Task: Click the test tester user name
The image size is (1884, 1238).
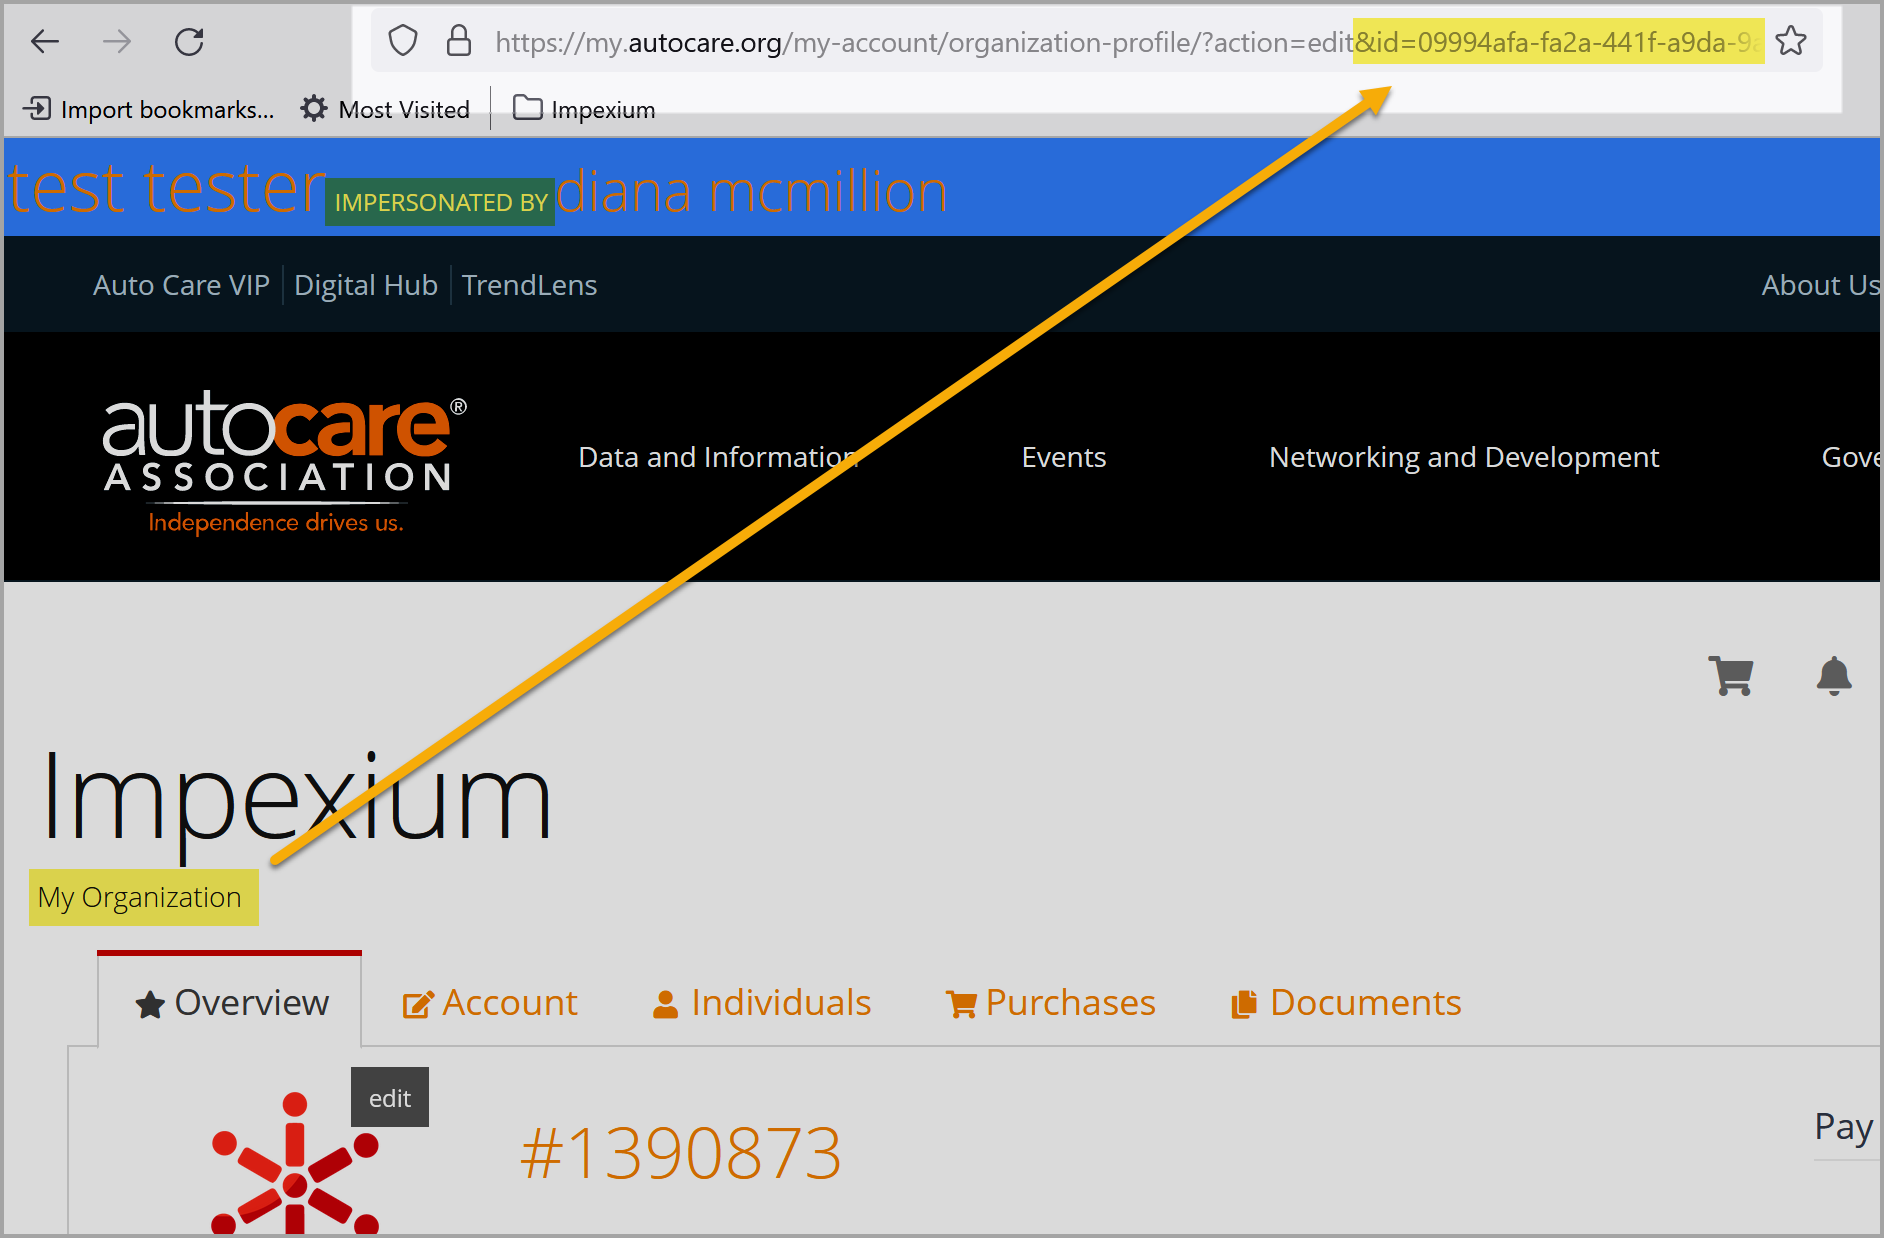Action: tap(167, 188)
